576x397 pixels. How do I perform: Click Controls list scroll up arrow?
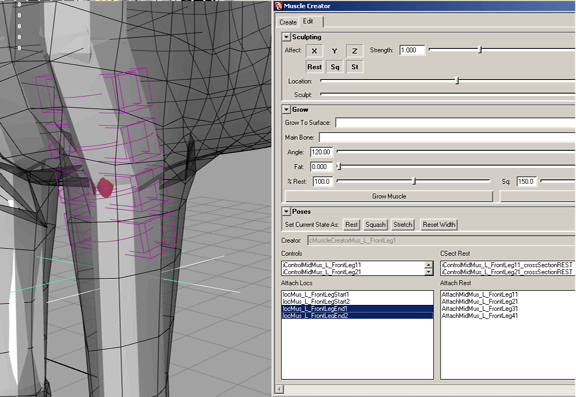428,265
